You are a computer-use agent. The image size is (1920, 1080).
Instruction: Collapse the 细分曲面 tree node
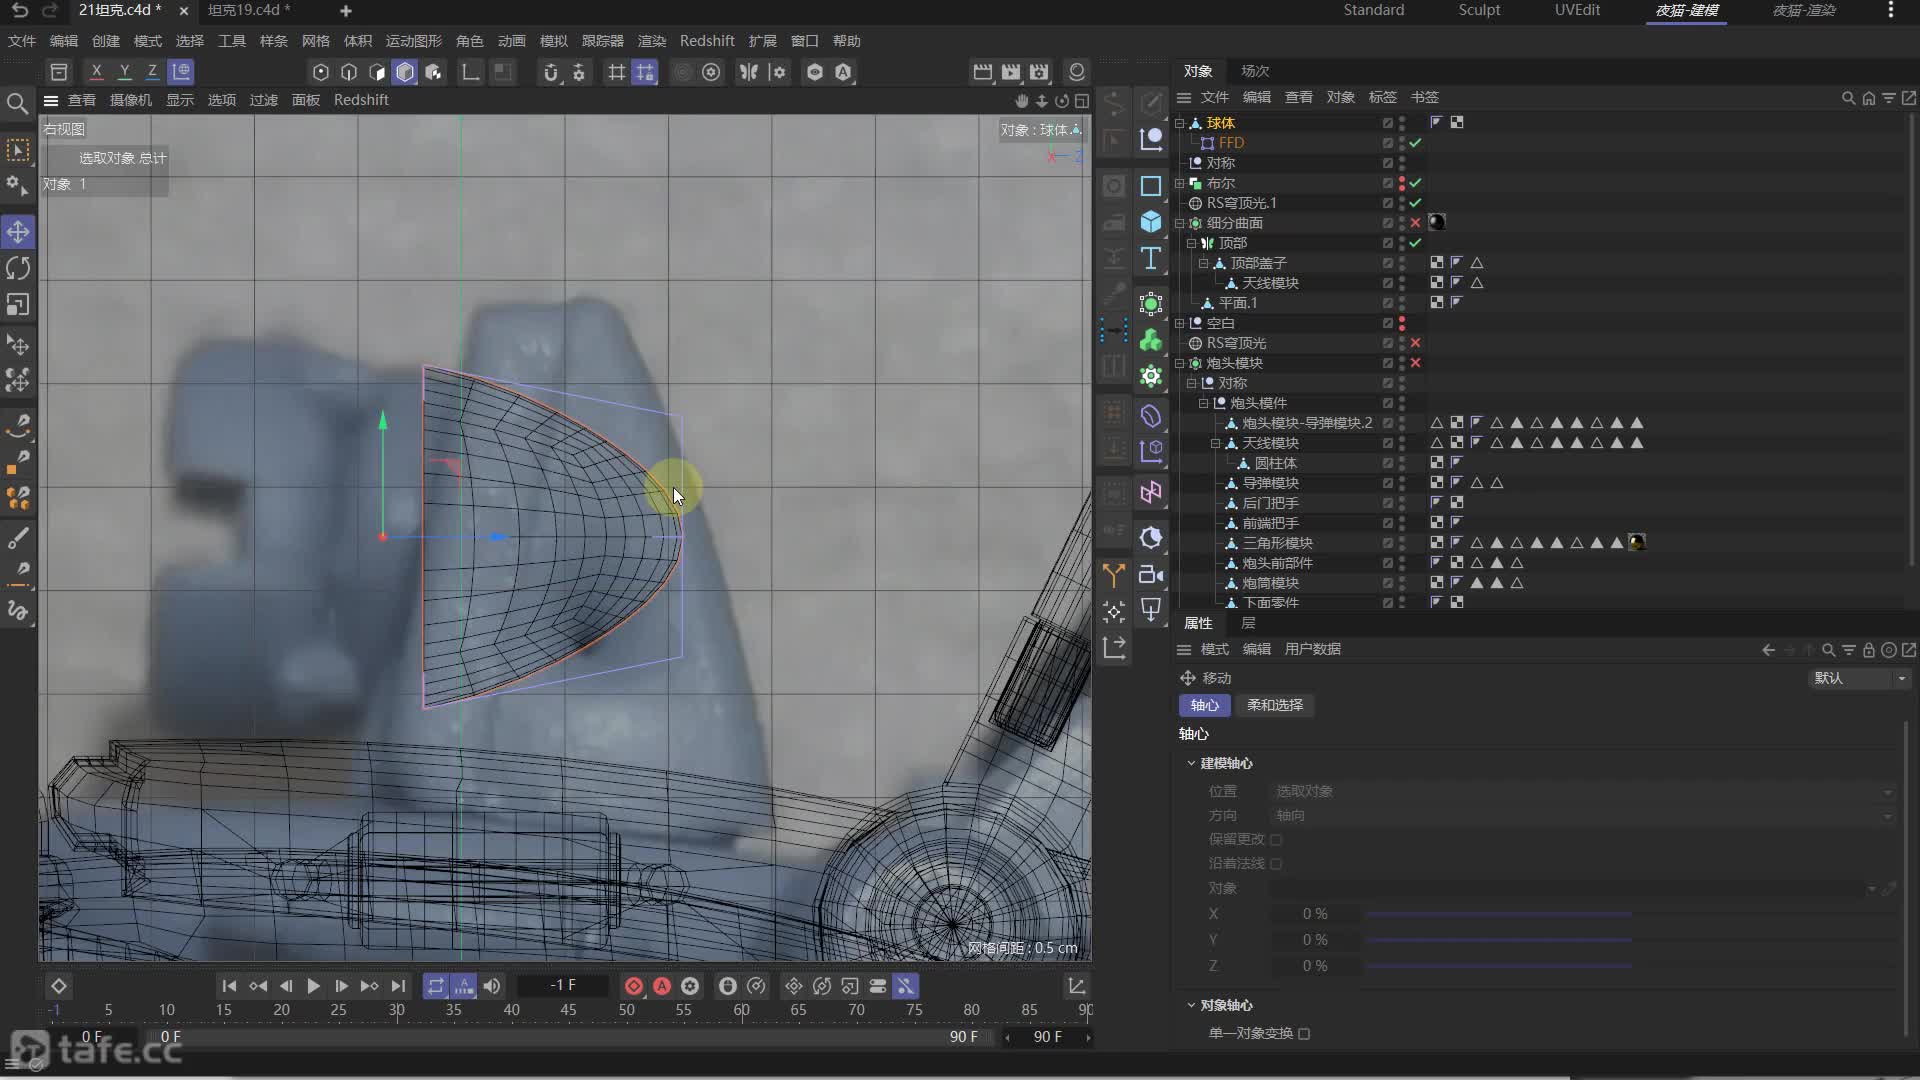pyautogui.click(x=1180, y=223)
